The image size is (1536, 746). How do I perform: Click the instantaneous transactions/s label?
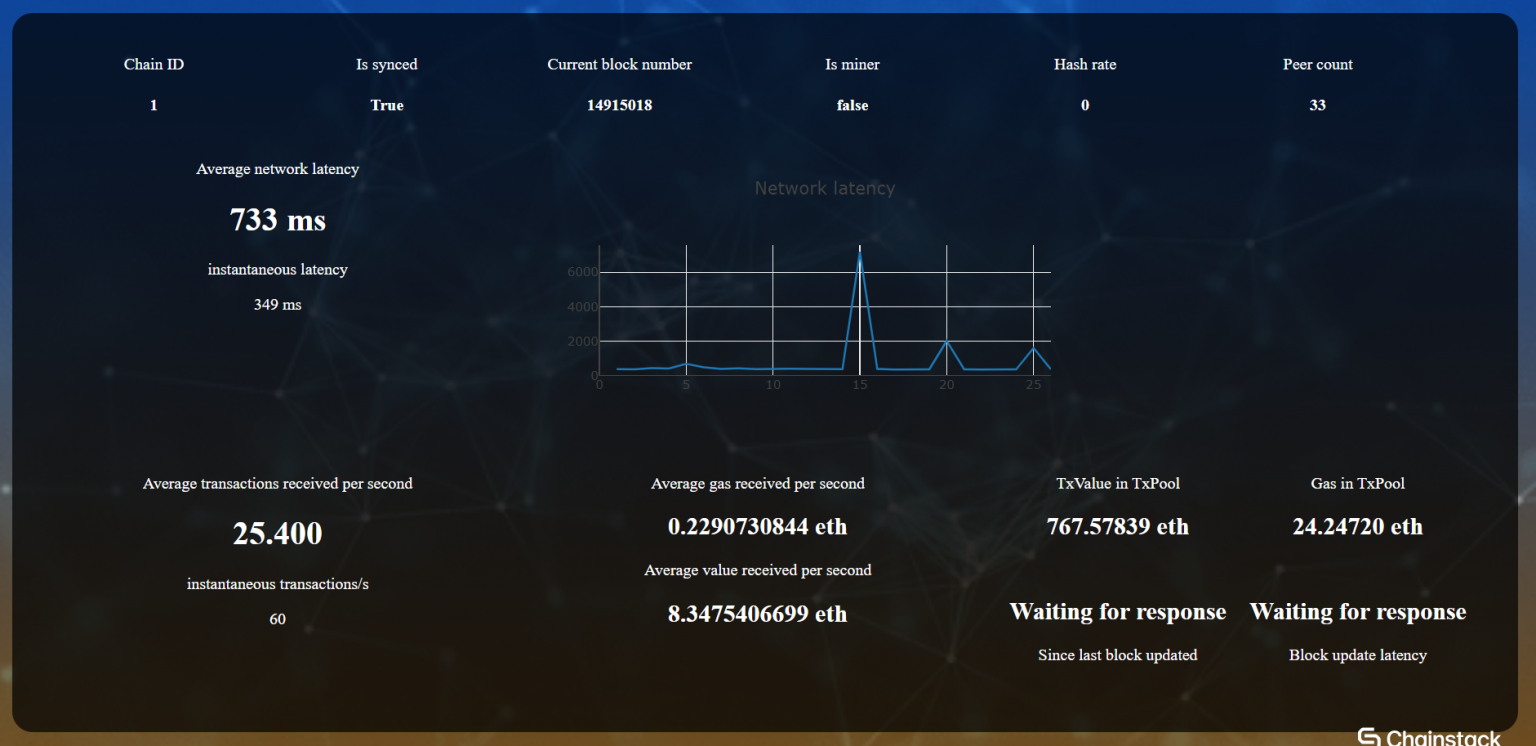point(278,583)
